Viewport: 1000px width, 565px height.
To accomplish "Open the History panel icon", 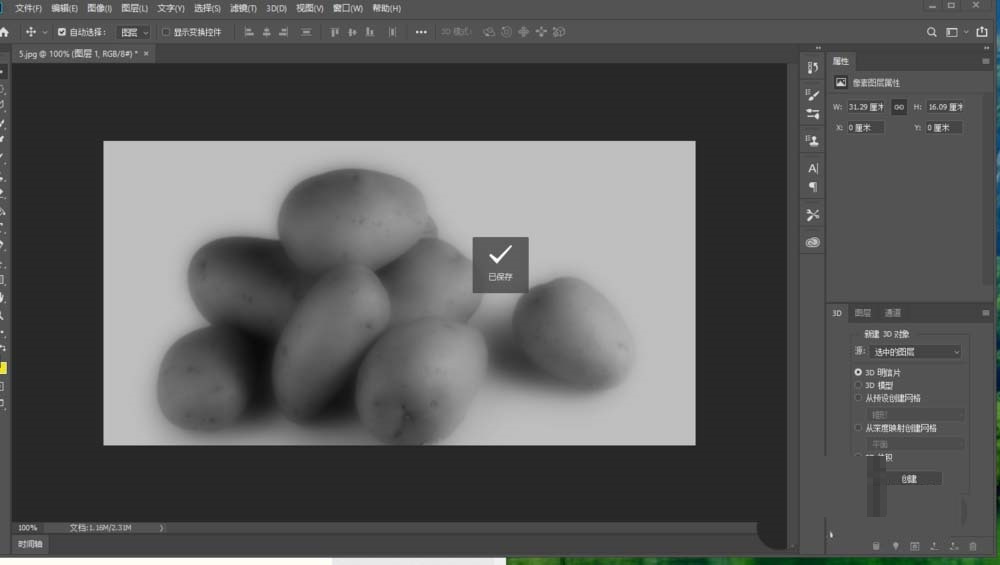I will tap(812, 68).
